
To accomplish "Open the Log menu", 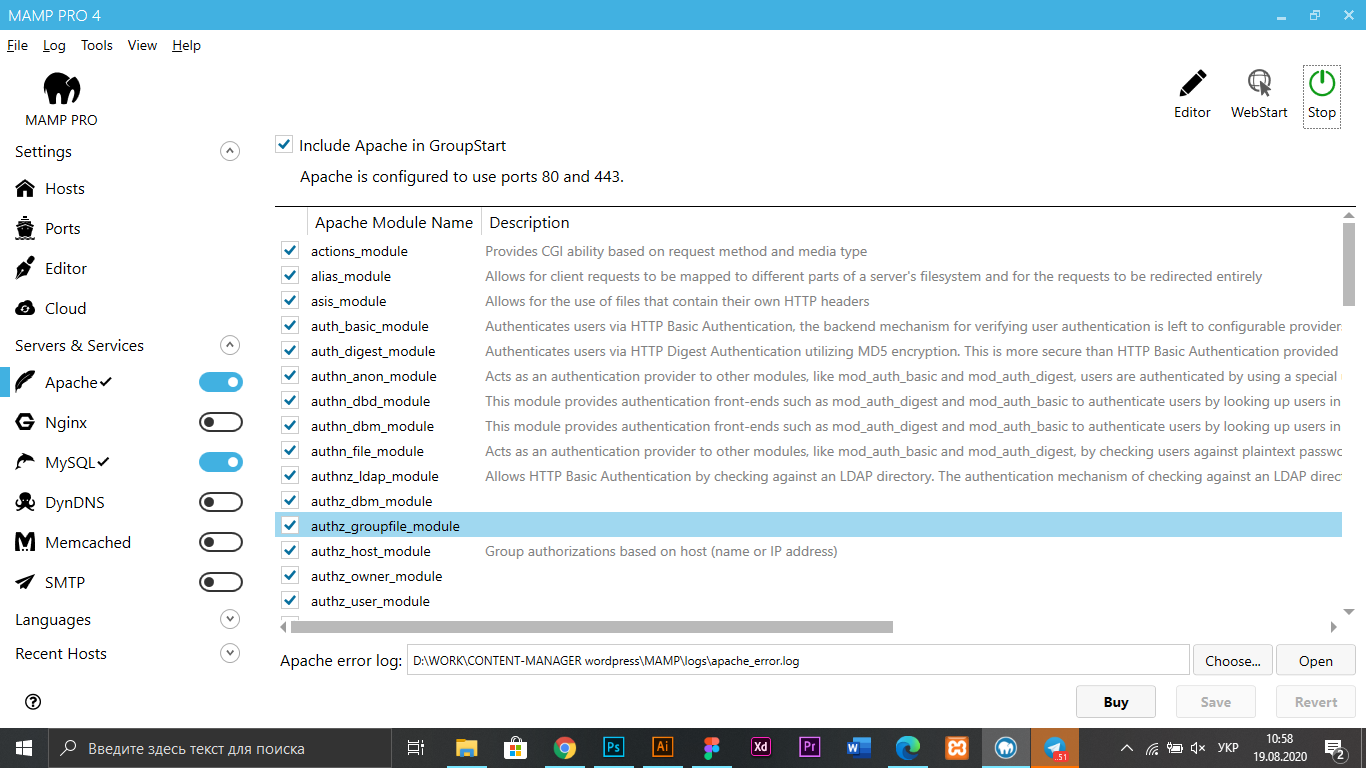I will (x=54, y=45).
